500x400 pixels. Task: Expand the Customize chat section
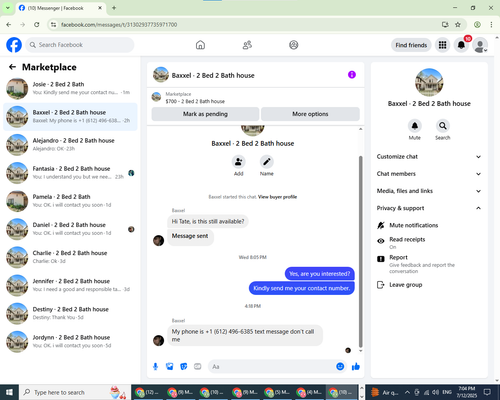pos(429,157)
